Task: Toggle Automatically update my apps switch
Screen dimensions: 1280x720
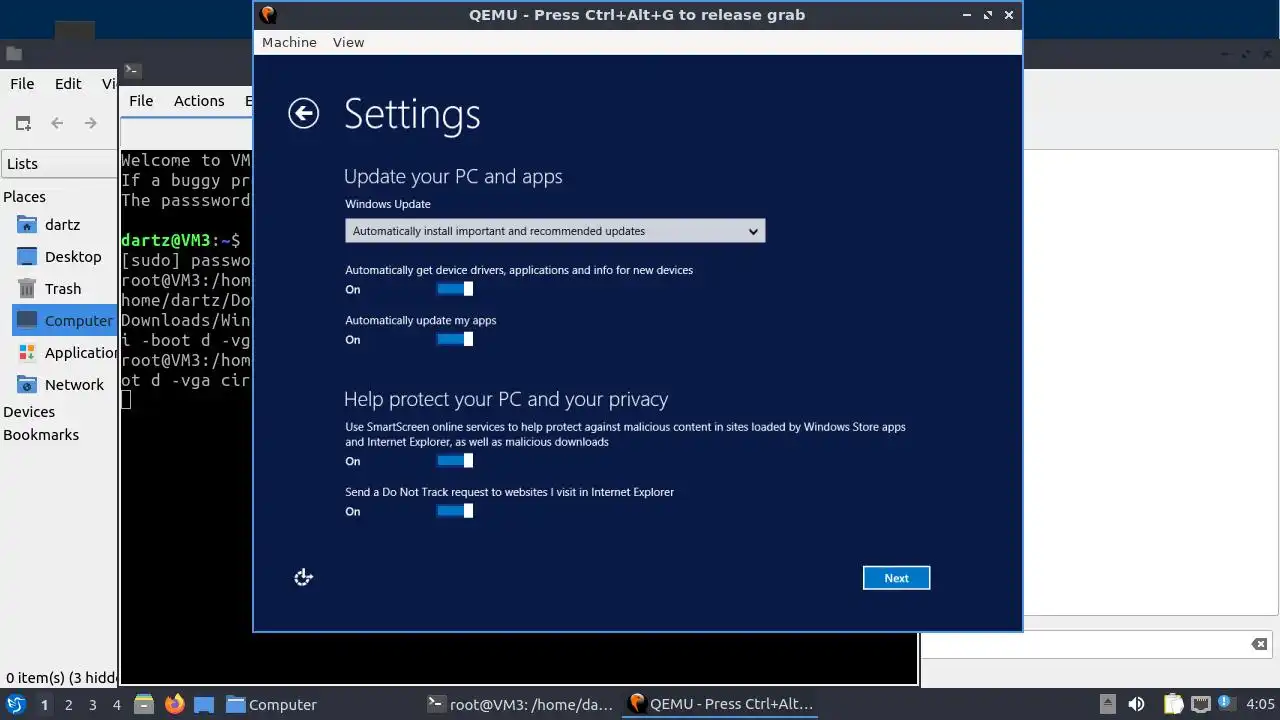Action: click(x=455, y=339)
